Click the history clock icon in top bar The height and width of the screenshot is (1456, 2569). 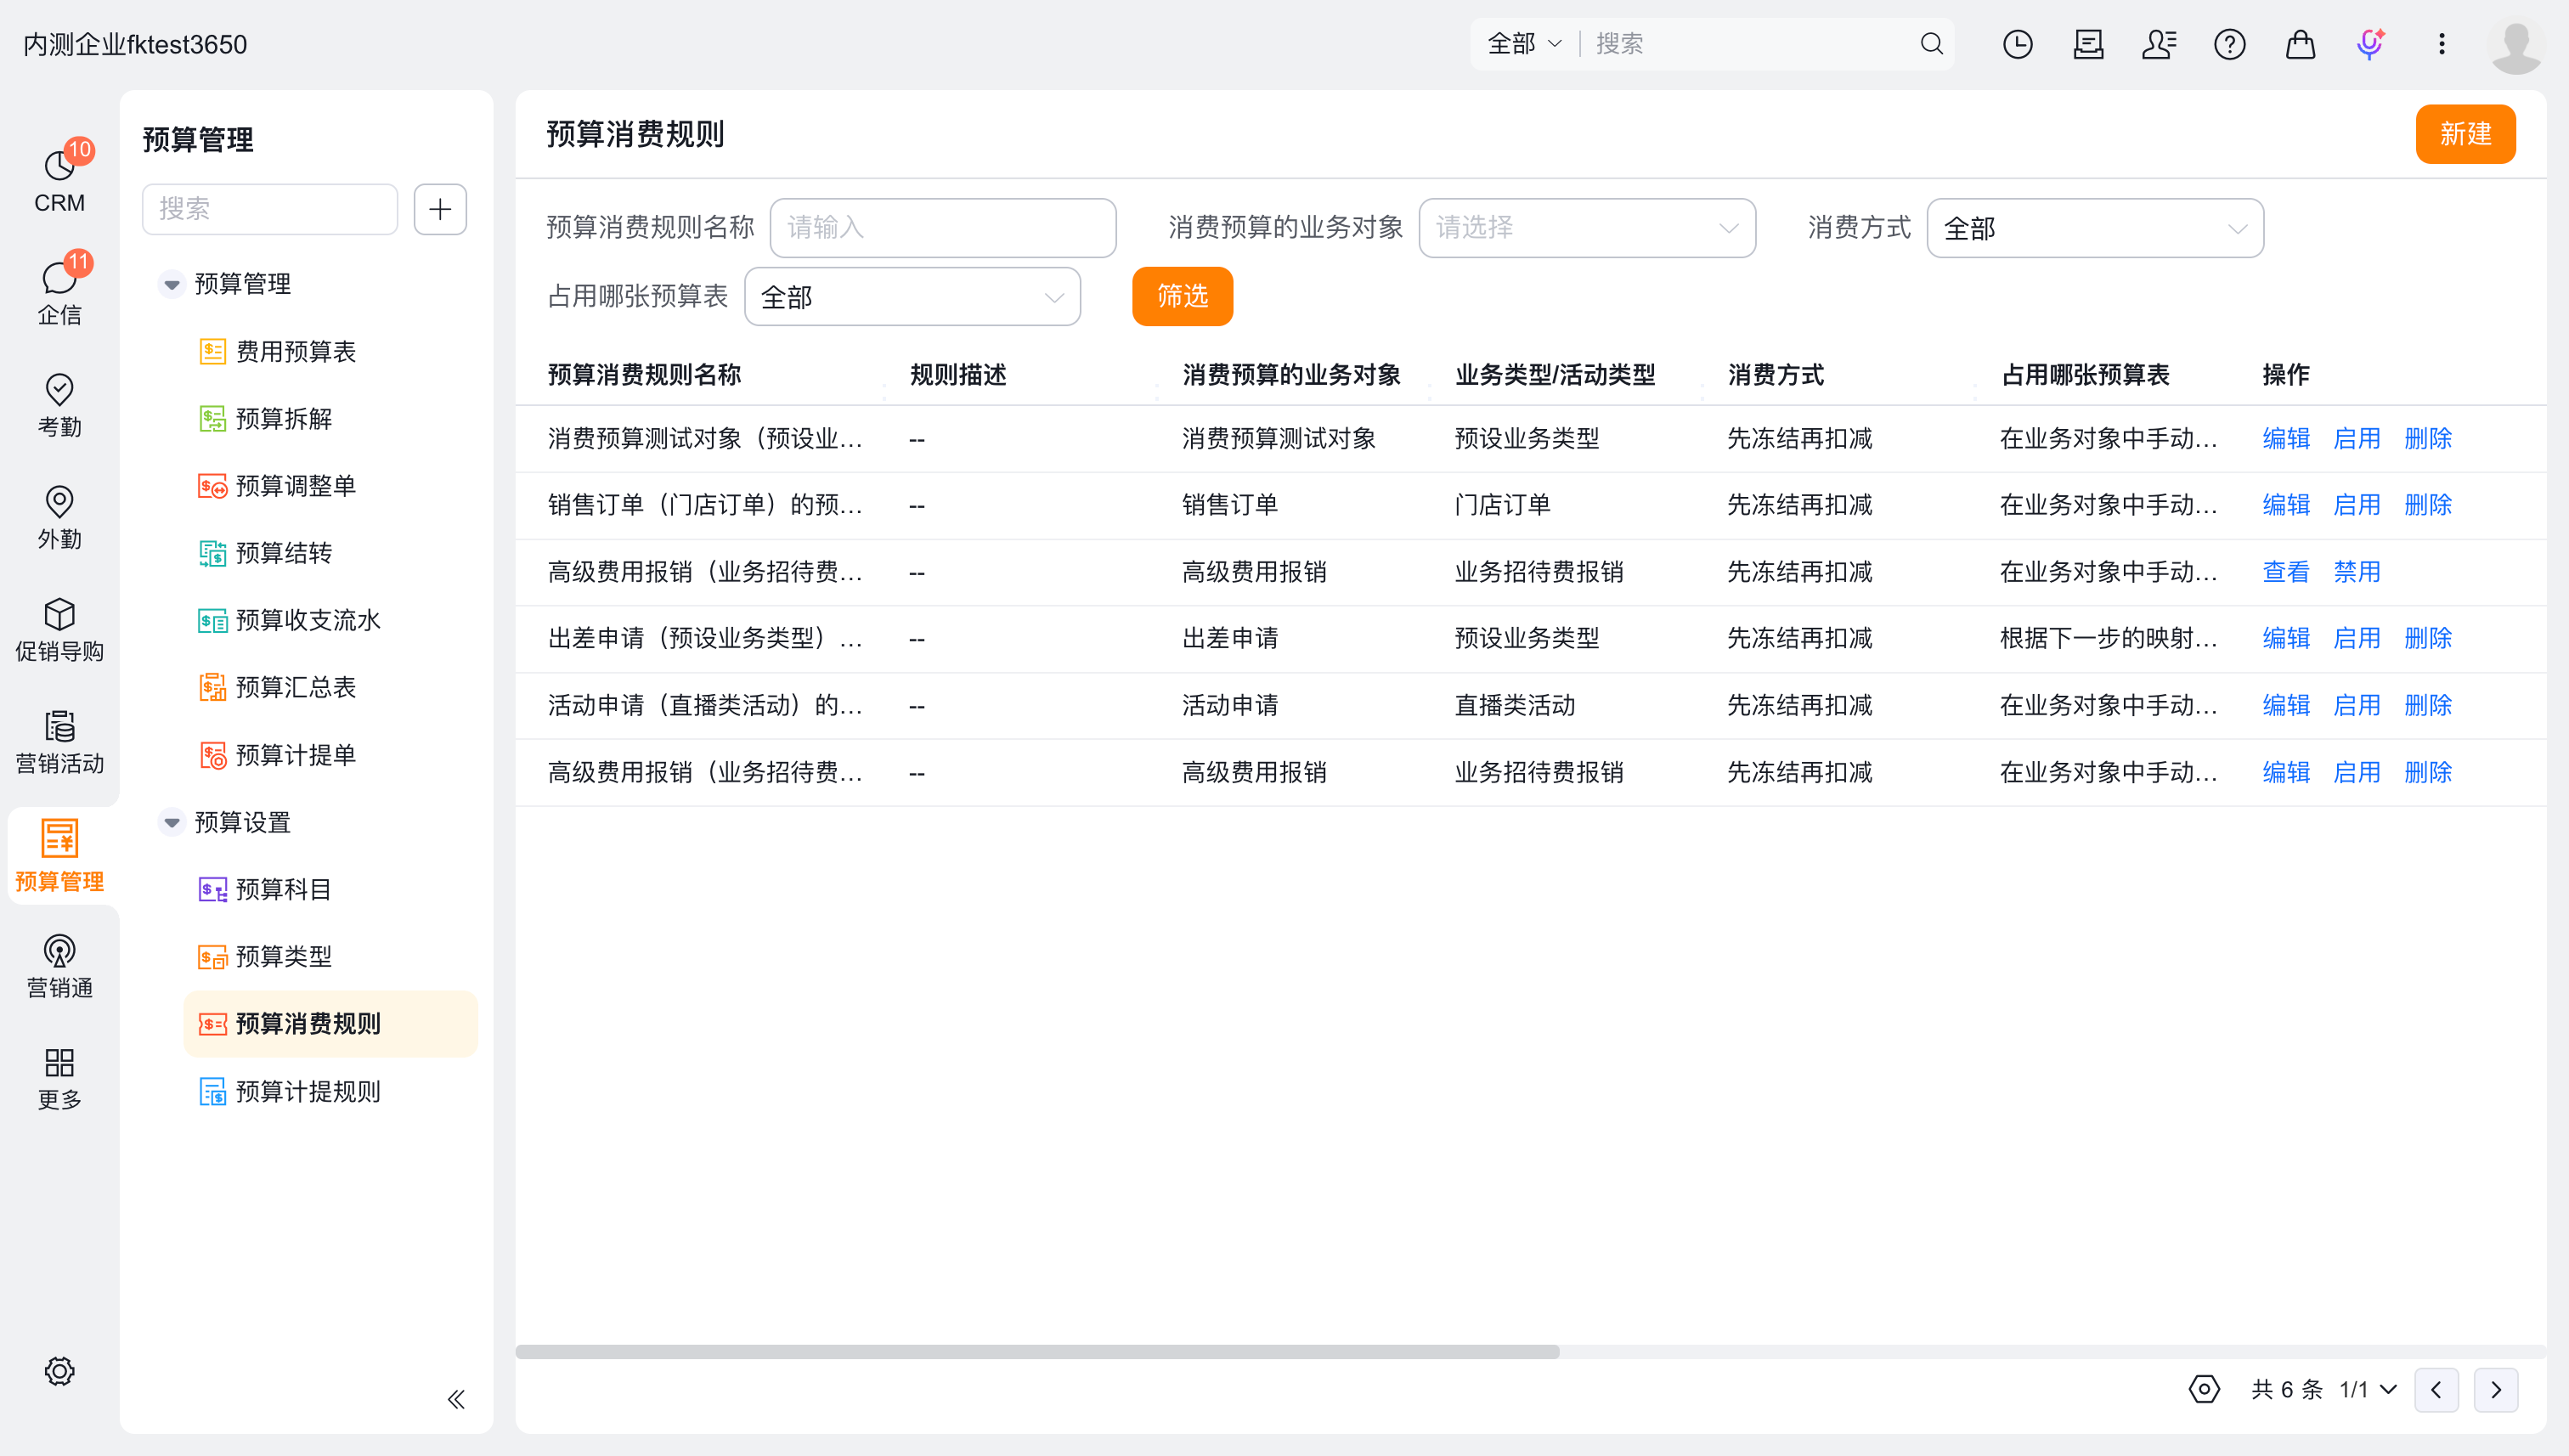coord(2017,44)
